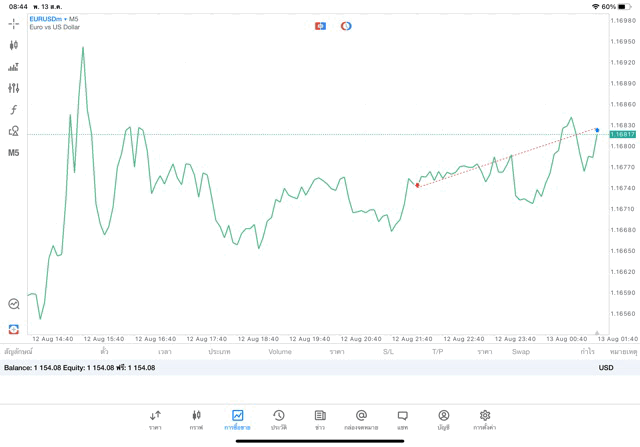The height and width of the screenshot is (447, 640).
Task: Open the การตั้งค่า settings tab
Action: pyautogui.click(x=485, y=419)
